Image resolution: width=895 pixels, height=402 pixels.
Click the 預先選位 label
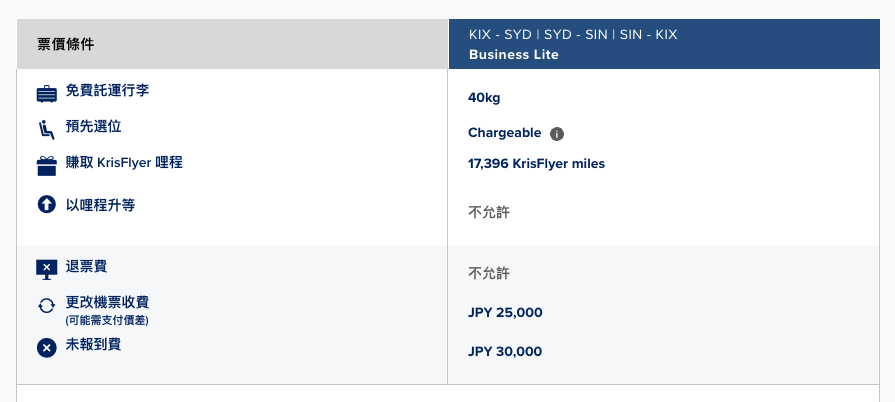click(94, 126)
